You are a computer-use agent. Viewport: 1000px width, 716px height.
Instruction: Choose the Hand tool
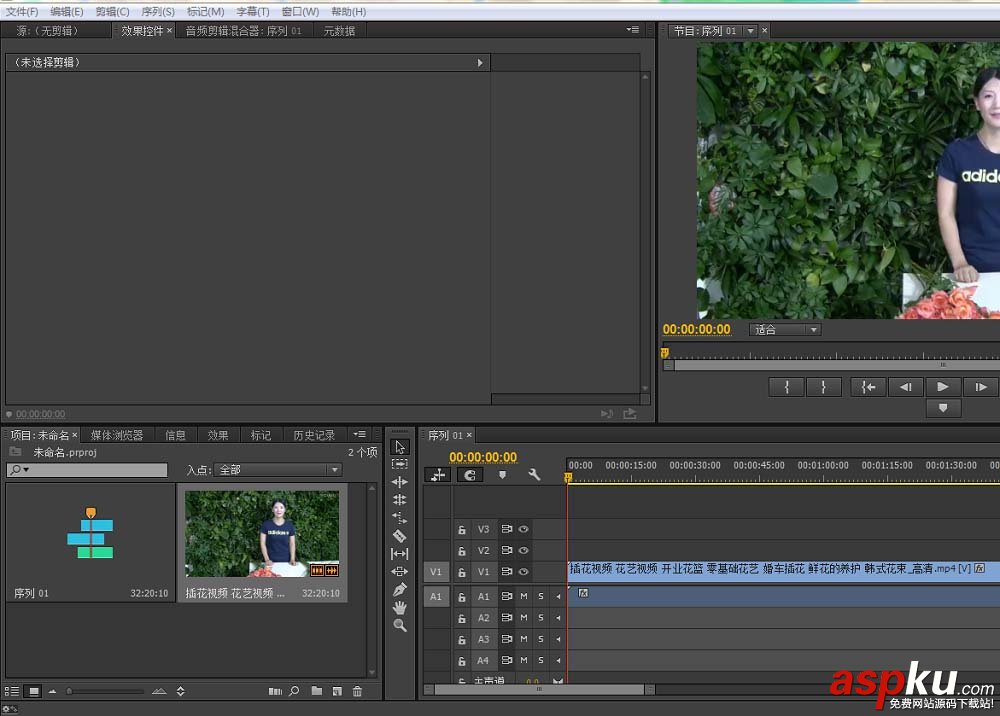[x=399, y=607]
